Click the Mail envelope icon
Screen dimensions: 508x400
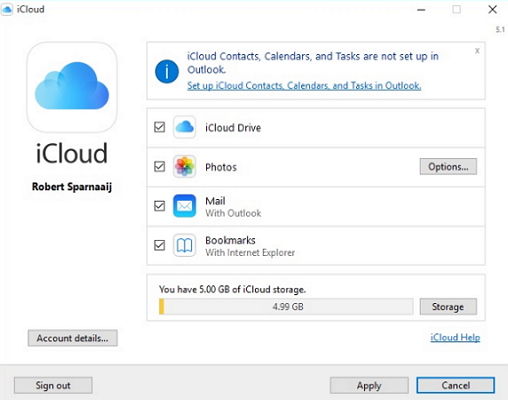coord(184,206)
